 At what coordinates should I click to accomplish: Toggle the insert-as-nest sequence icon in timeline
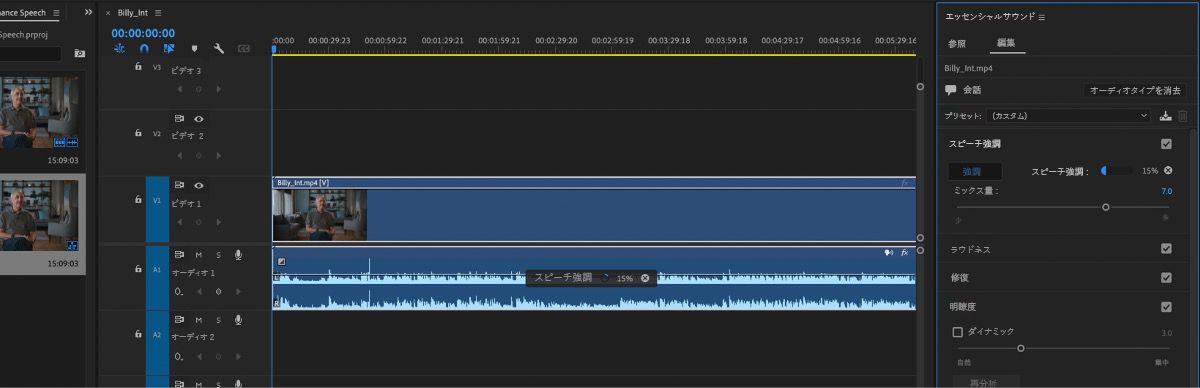coord(120,48)
